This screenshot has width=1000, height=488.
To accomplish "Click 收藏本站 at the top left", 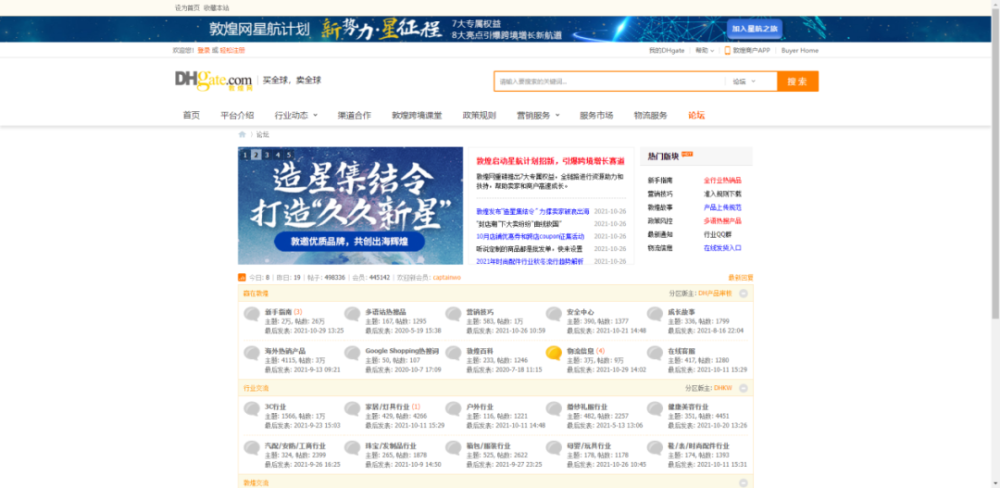I will click(x=216, y=8).
